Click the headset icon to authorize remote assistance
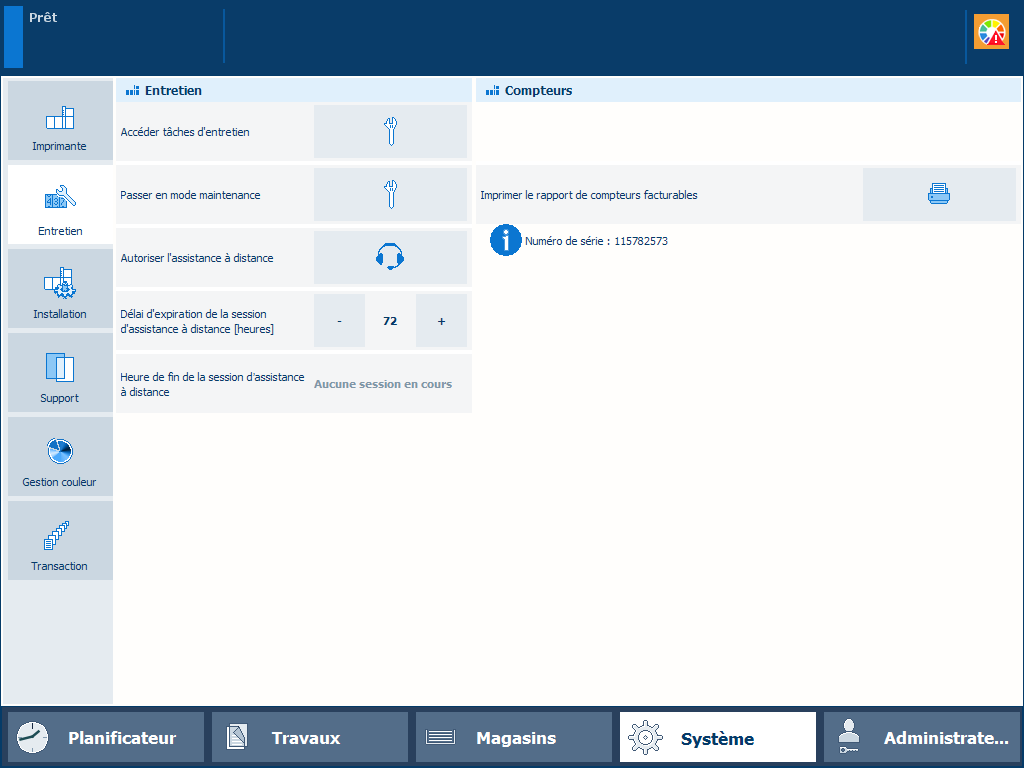 click(x=390, y=258)
